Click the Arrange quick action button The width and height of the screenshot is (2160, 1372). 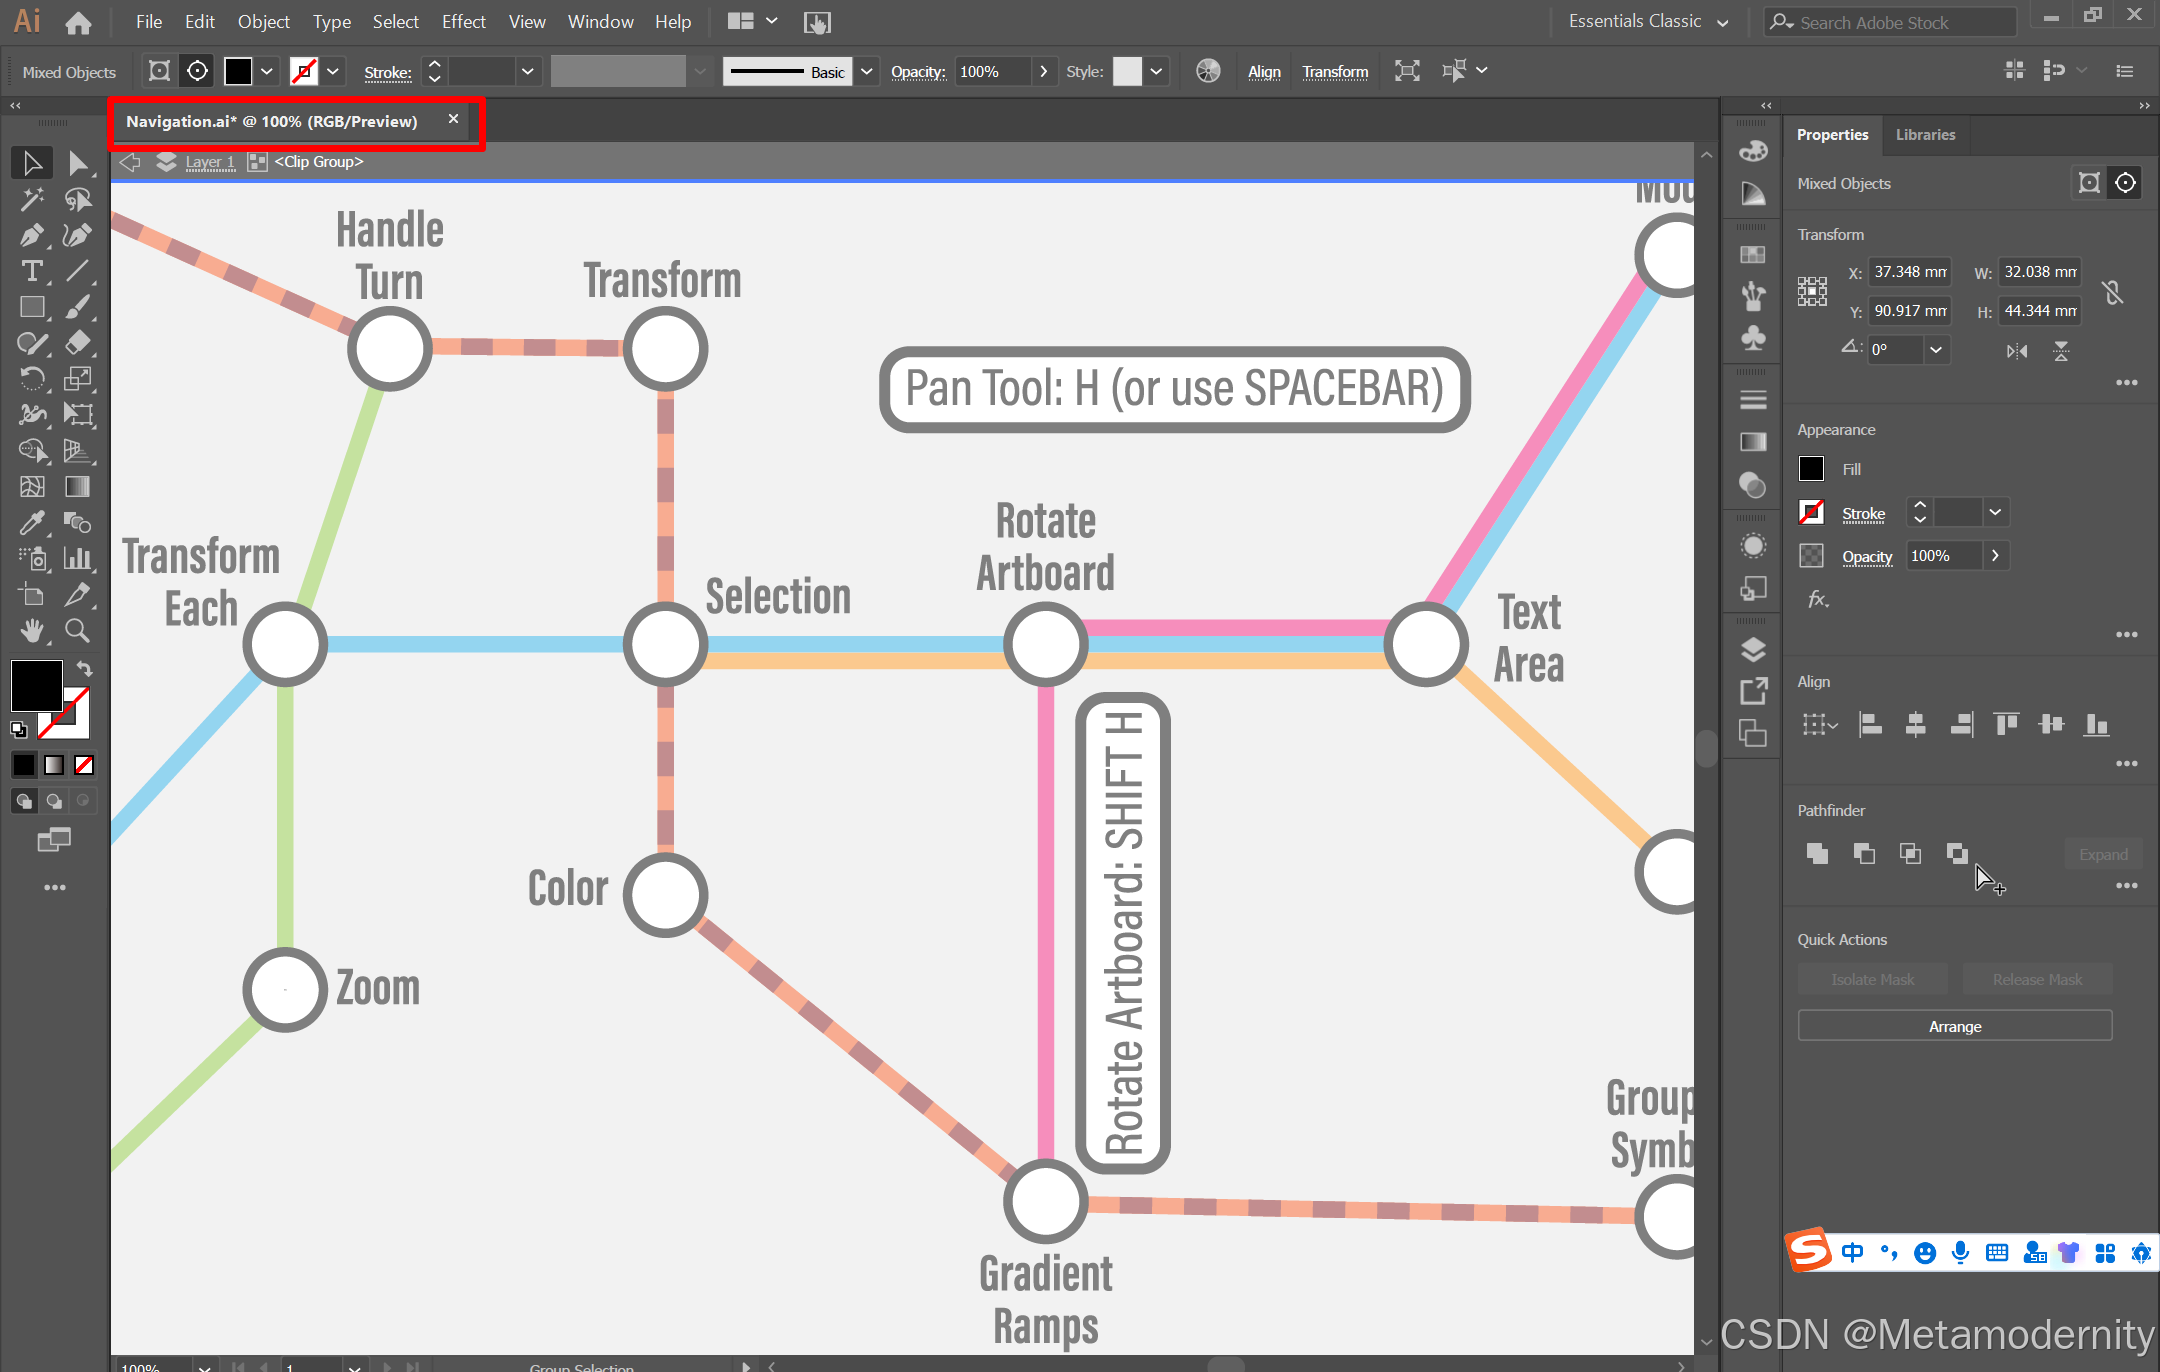click(1954, 1027)
